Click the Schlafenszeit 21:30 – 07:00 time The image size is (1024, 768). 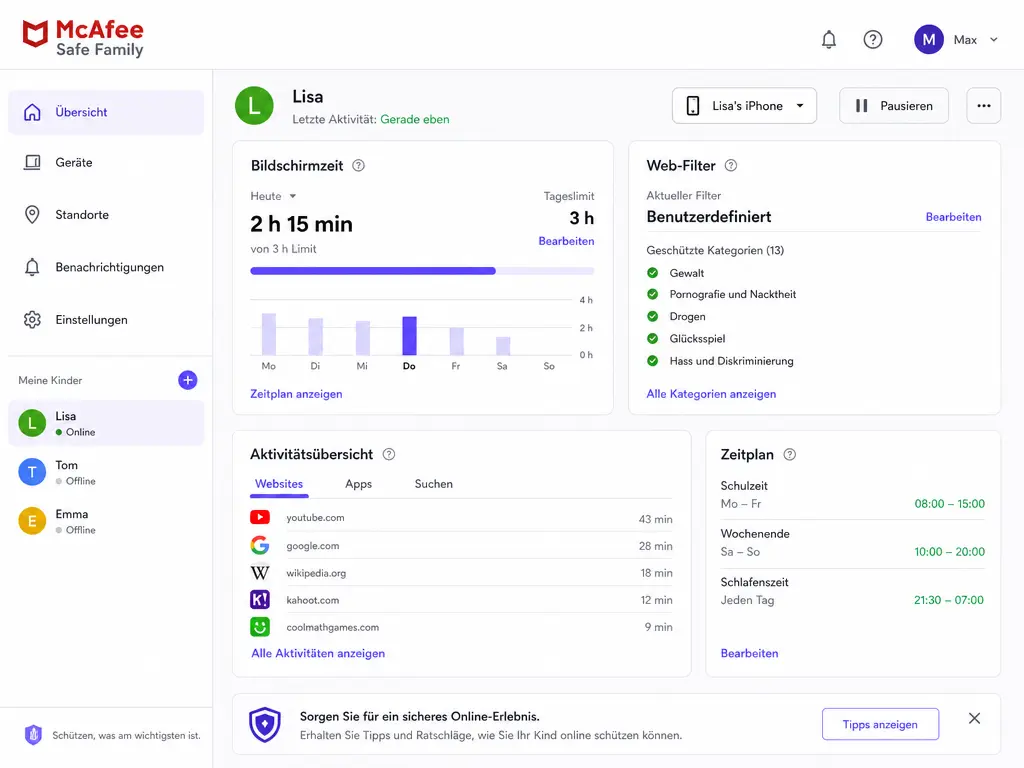949,600
